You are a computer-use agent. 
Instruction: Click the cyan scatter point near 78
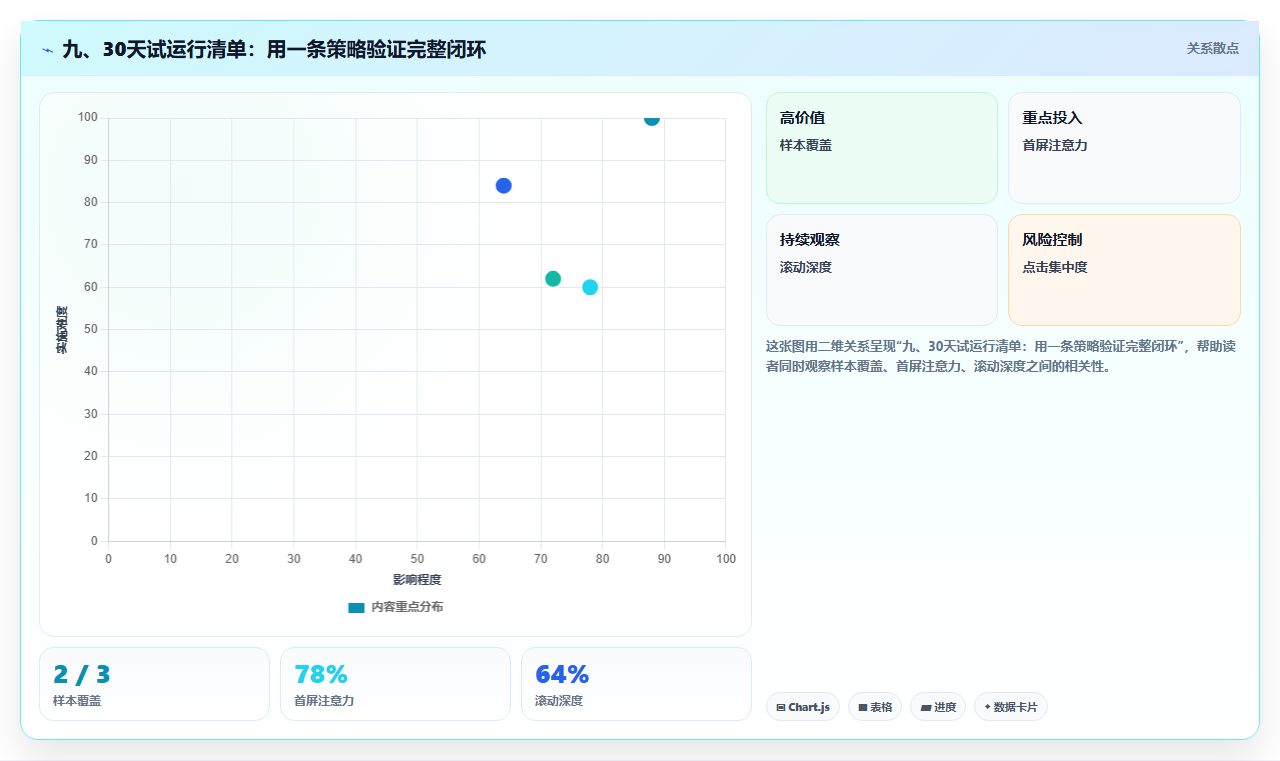click(590, 287)
